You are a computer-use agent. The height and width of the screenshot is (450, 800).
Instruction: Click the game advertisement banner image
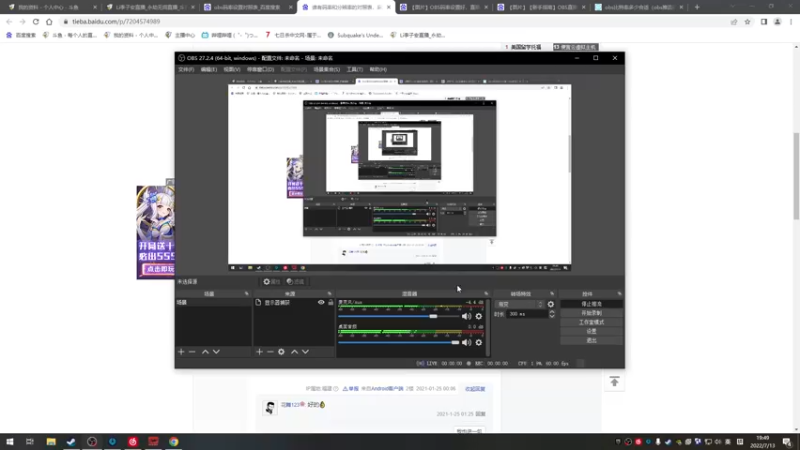tap(156, 232)
